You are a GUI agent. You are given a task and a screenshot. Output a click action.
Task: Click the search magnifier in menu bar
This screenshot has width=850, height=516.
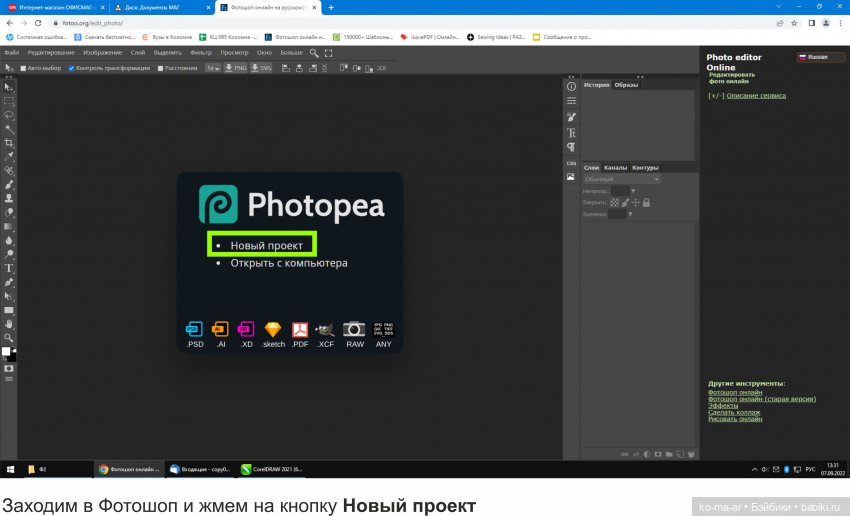[x=314, y=53]
